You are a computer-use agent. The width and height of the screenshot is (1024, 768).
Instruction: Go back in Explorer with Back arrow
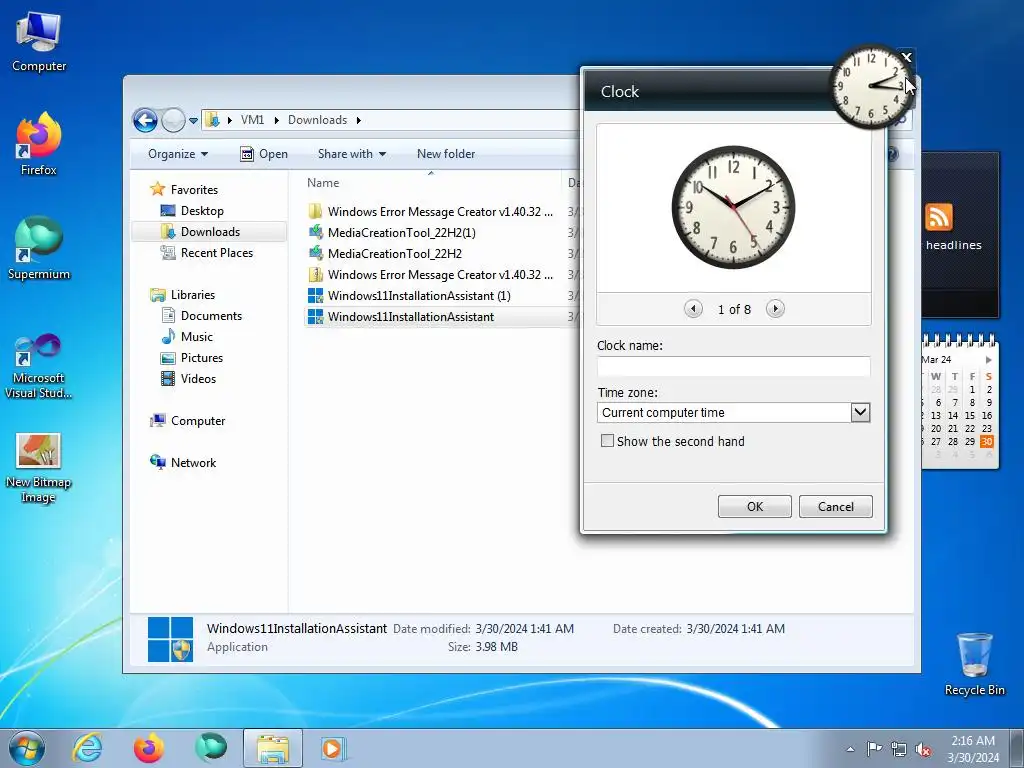point(145,120)
